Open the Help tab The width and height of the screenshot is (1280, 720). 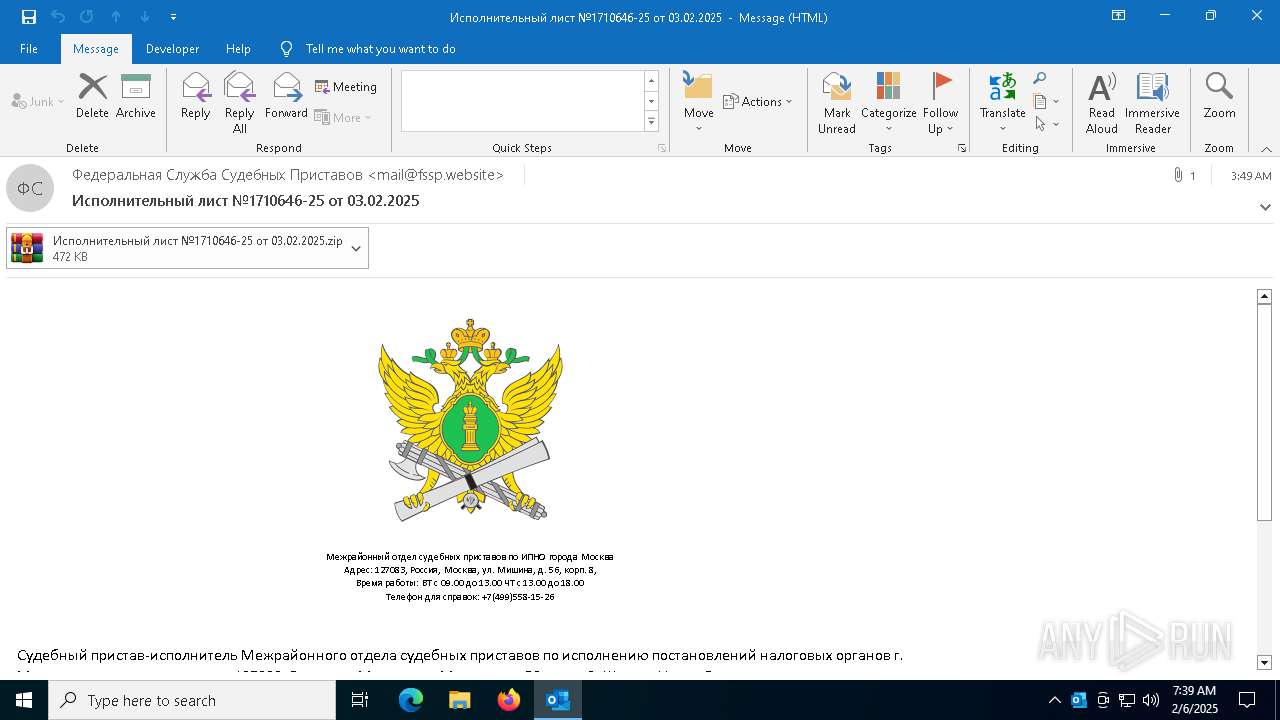(238, 49)
